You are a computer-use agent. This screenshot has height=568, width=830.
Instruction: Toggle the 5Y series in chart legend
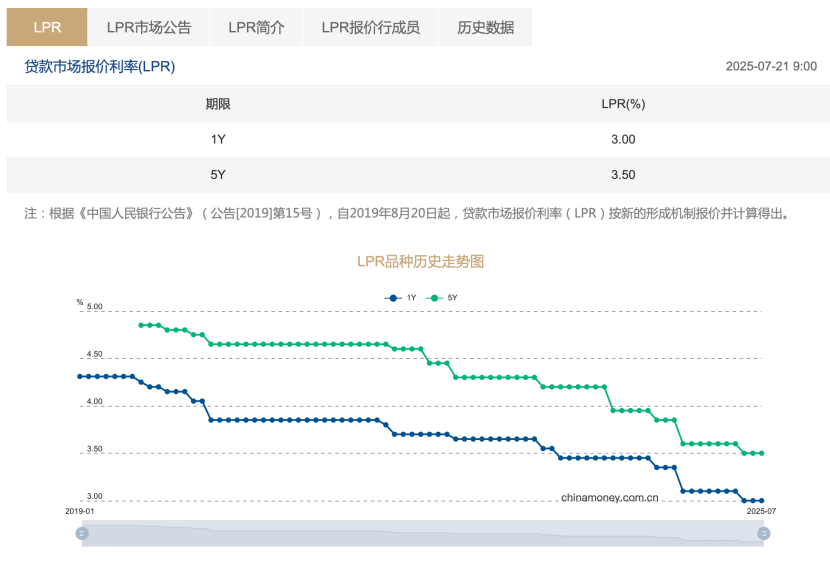[x=442, y=298]
